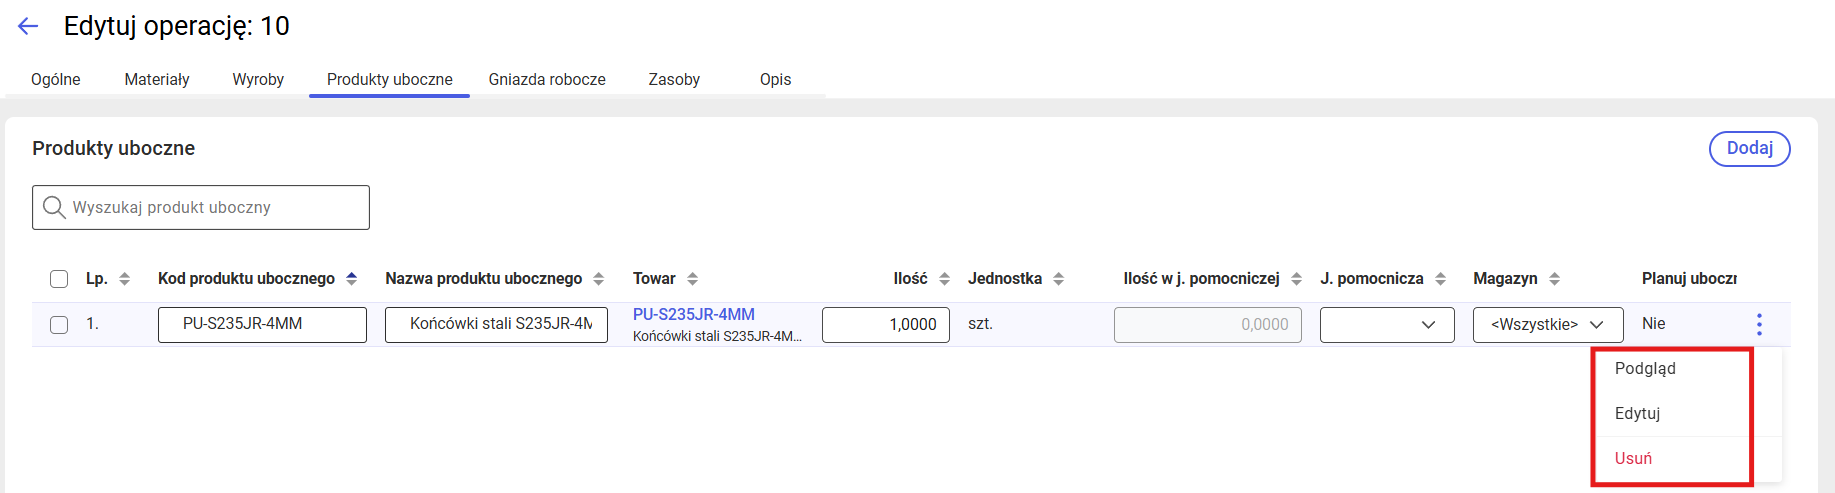Click the back arrow icon
This screenshot has width=1835, height=493.
point(28,27)
